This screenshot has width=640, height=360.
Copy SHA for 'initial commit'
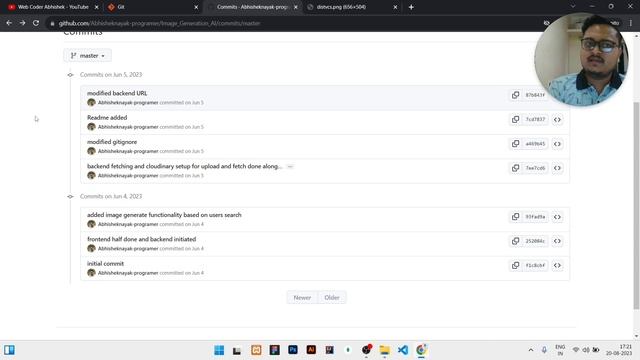[x=516, y=265]
